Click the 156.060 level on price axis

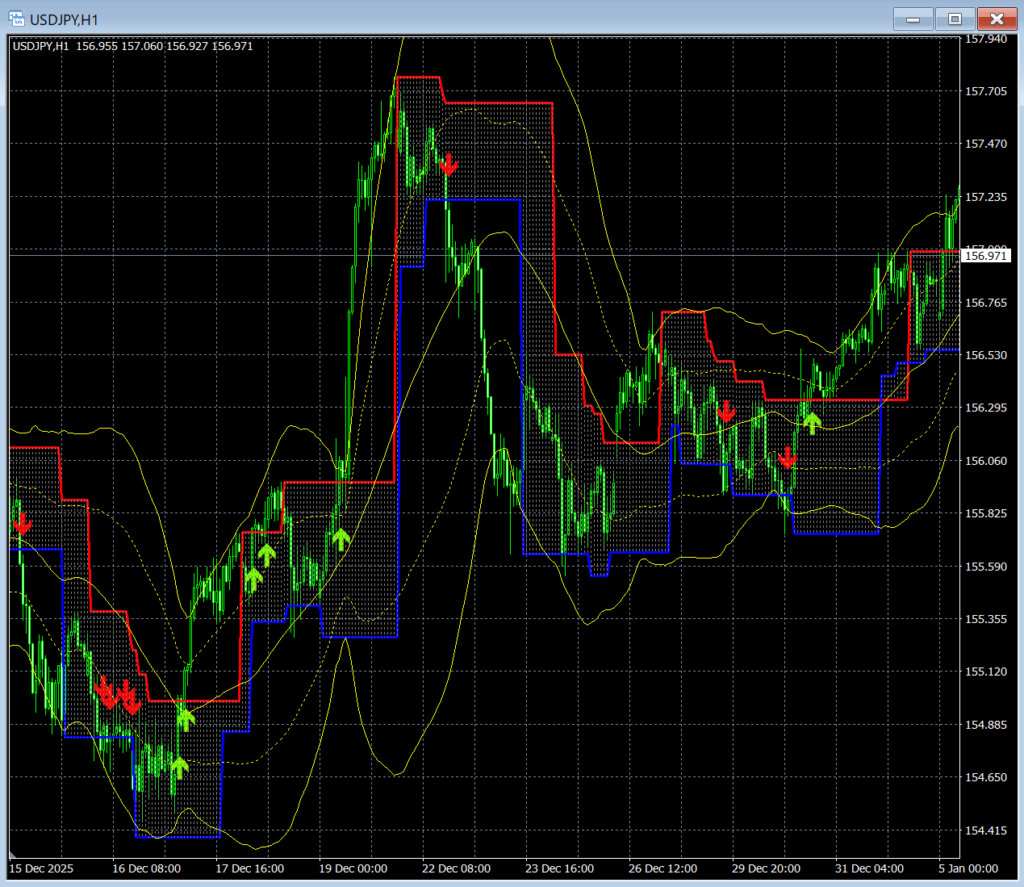[986, 461]
